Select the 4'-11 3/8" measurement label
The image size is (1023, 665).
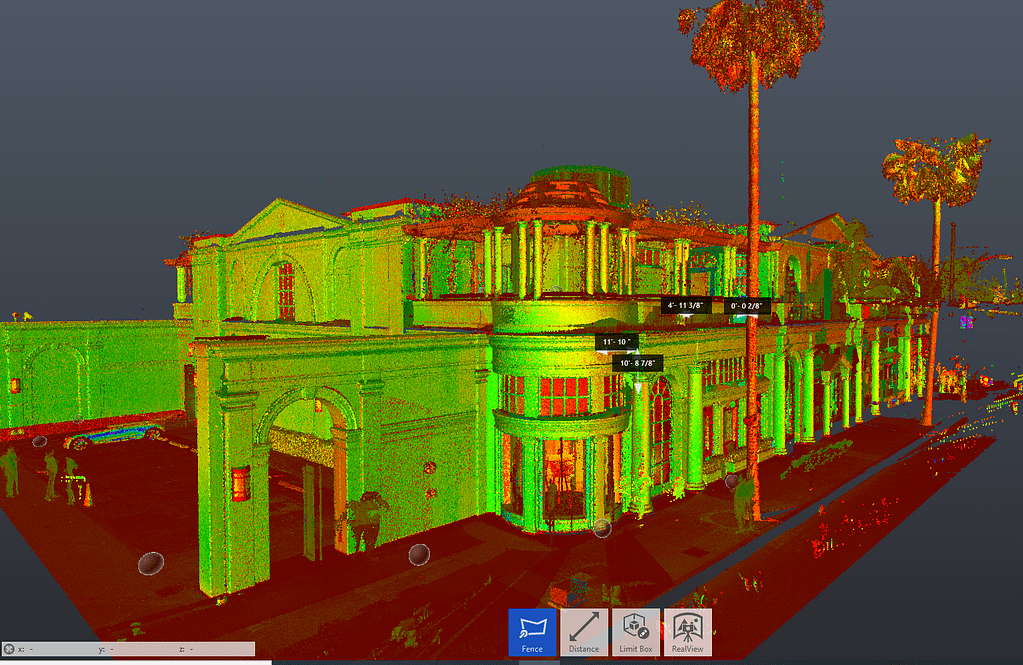click(x=686, y=305)
